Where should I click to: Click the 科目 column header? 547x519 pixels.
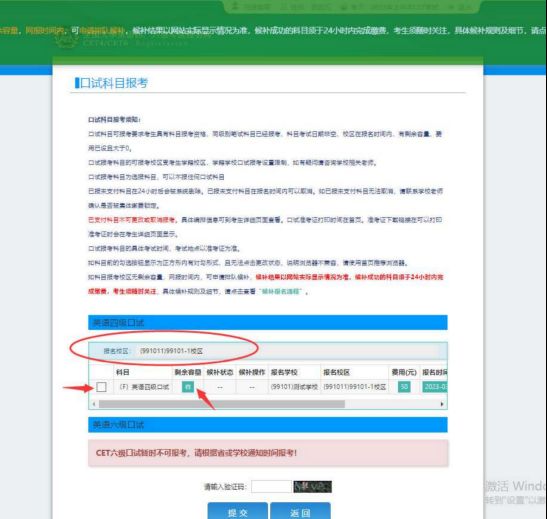coord(123,372)
